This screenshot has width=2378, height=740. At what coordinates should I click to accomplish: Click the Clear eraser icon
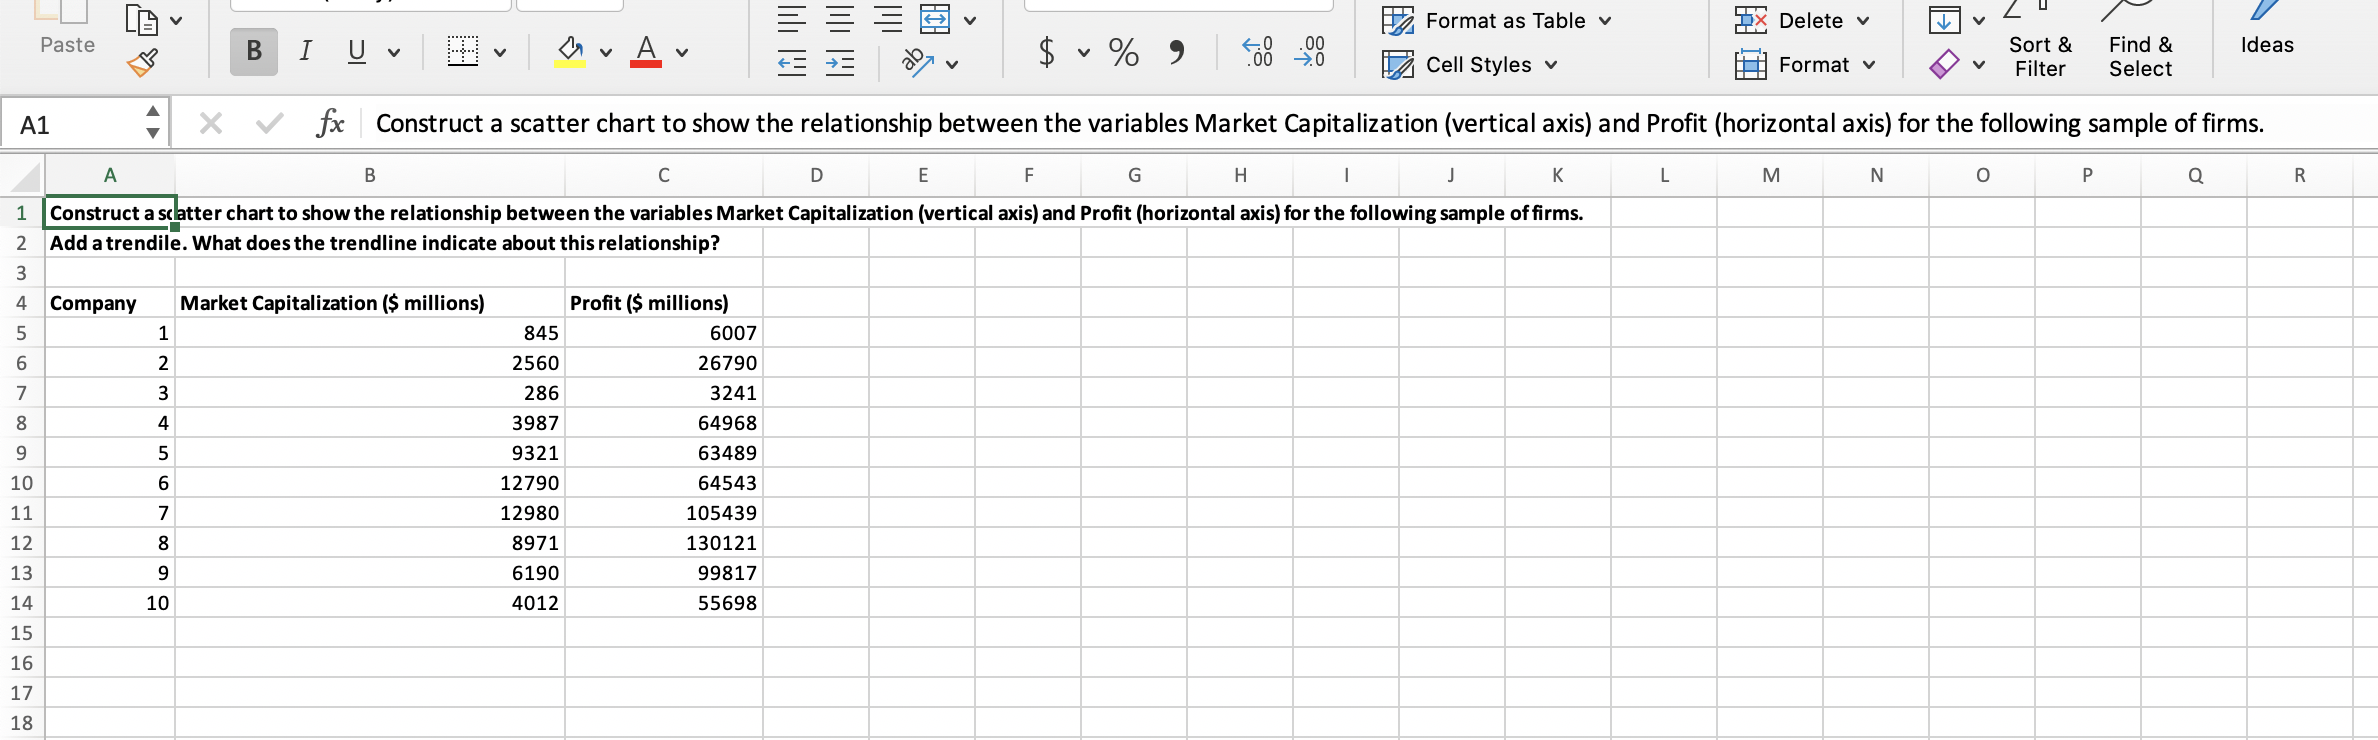[x=1944, y=64]
